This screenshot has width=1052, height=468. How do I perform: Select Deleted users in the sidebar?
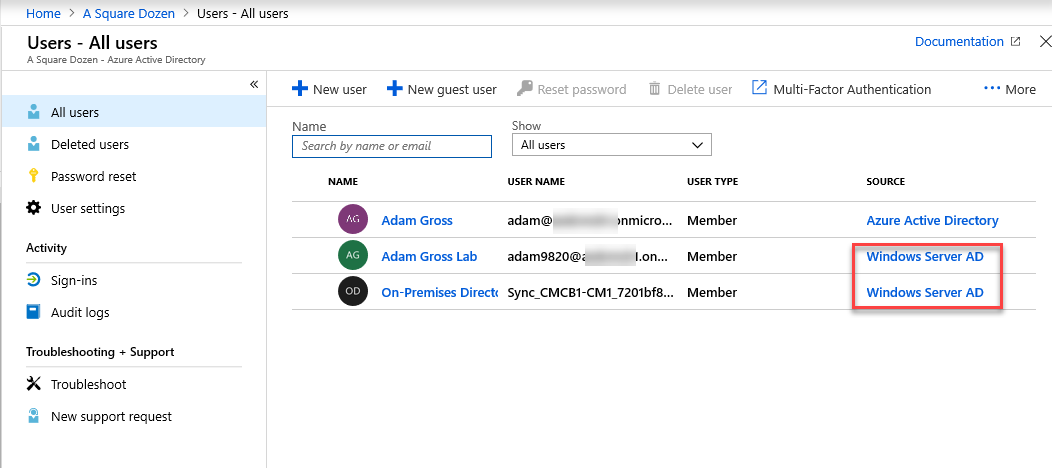90,144
